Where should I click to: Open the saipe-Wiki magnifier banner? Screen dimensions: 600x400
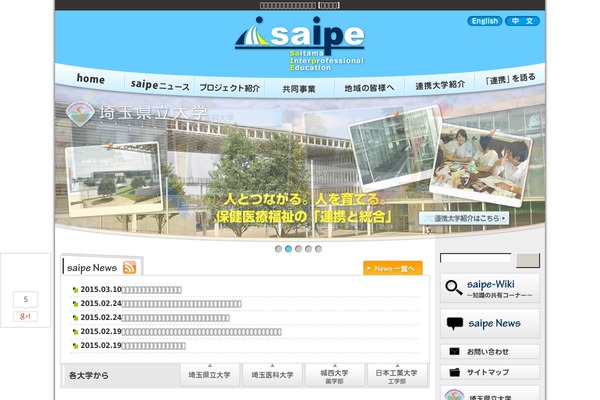coord(490,288)
